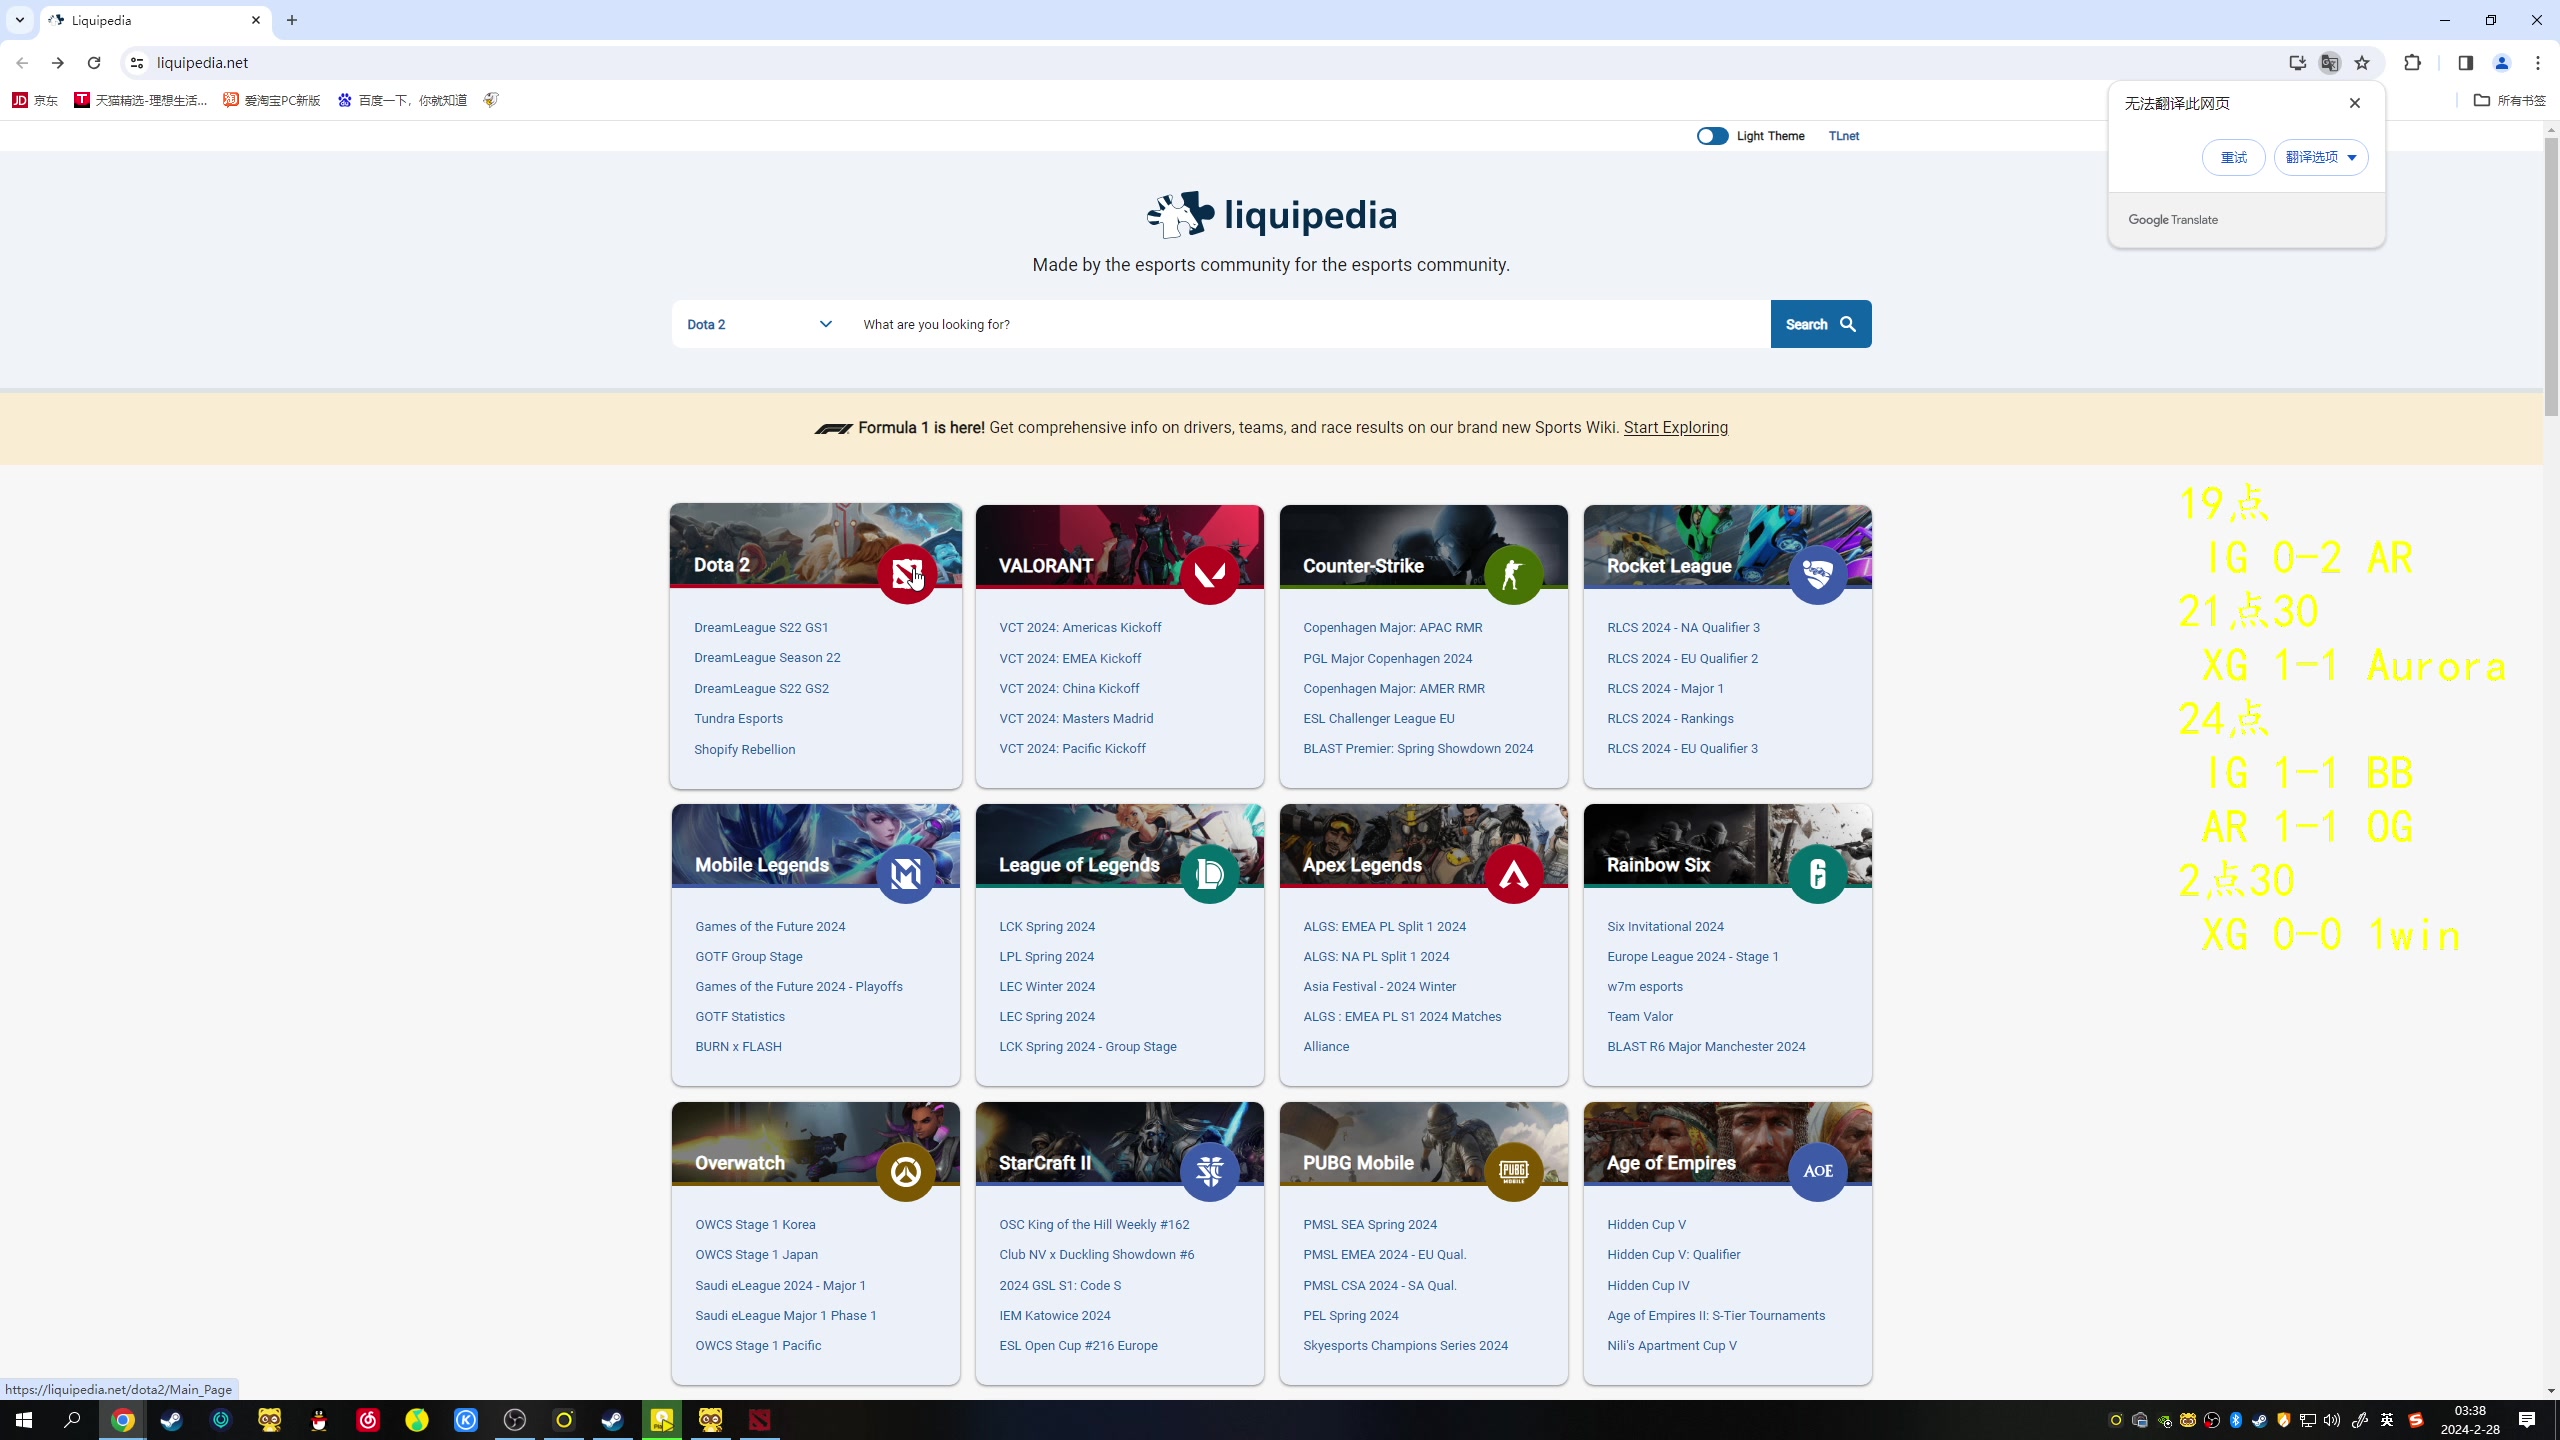Reload the page with the refresh icon
2560x1440 pixels.
click(x=94, y=63)
